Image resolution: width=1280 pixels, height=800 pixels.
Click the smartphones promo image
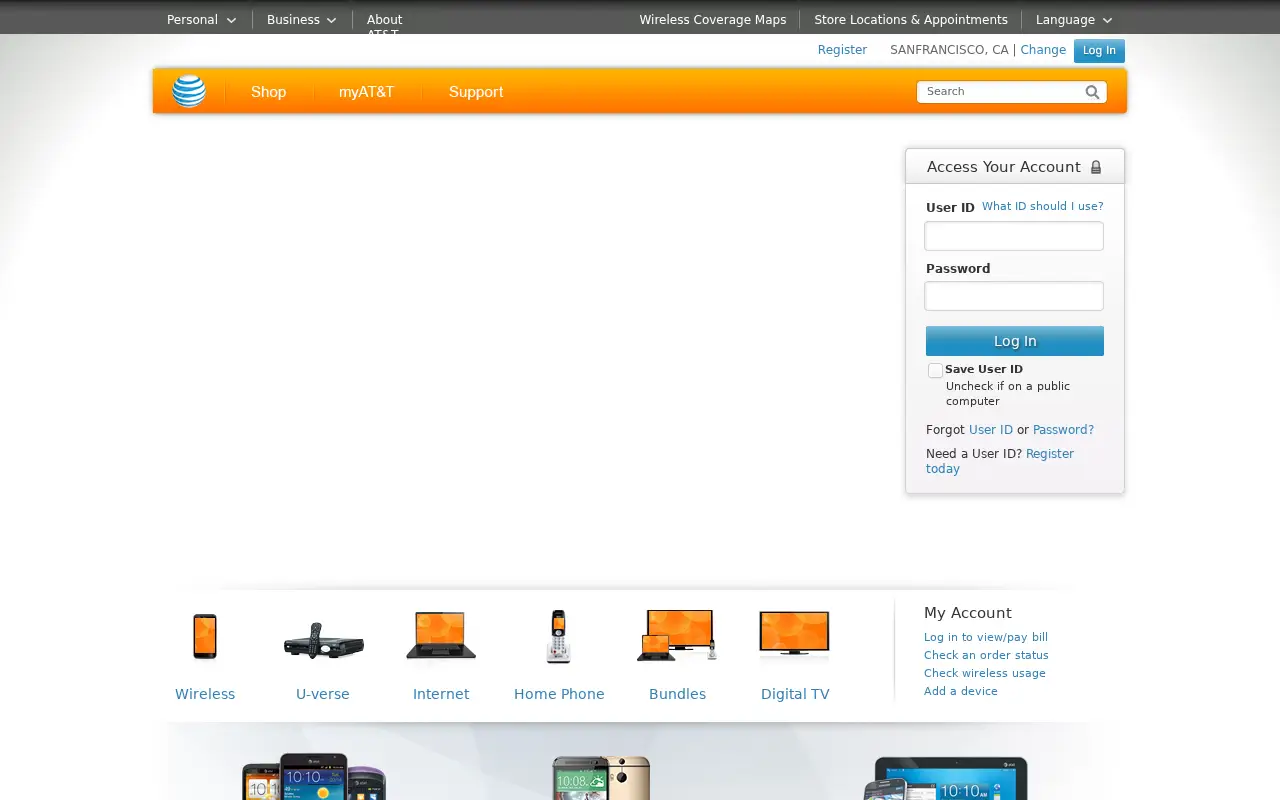tap(314, 777)
